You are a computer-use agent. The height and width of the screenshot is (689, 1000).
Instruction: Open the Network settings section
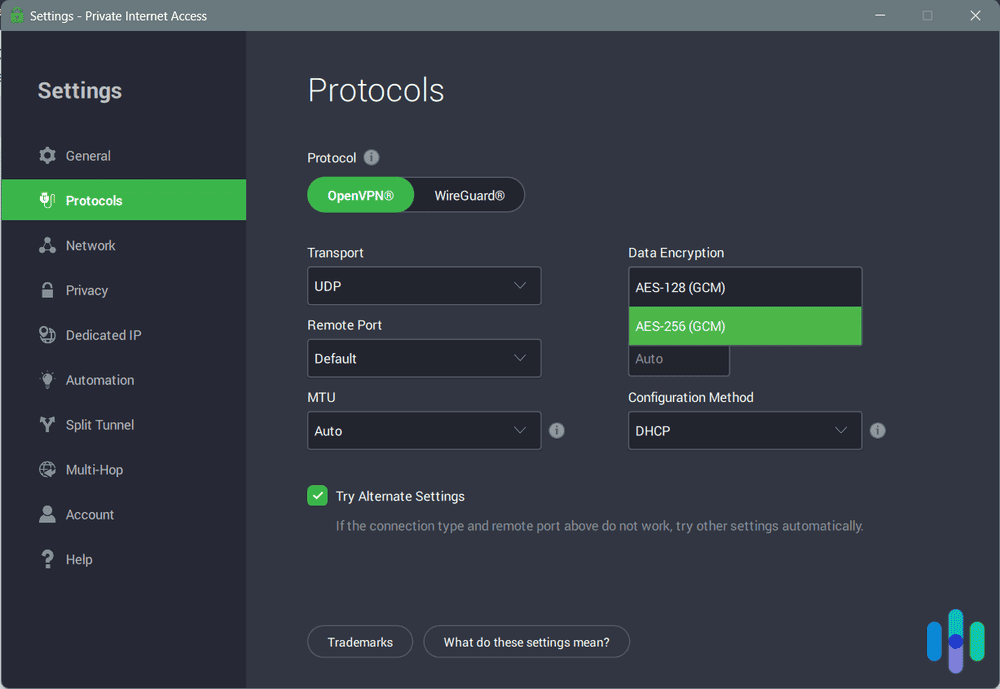91,245
